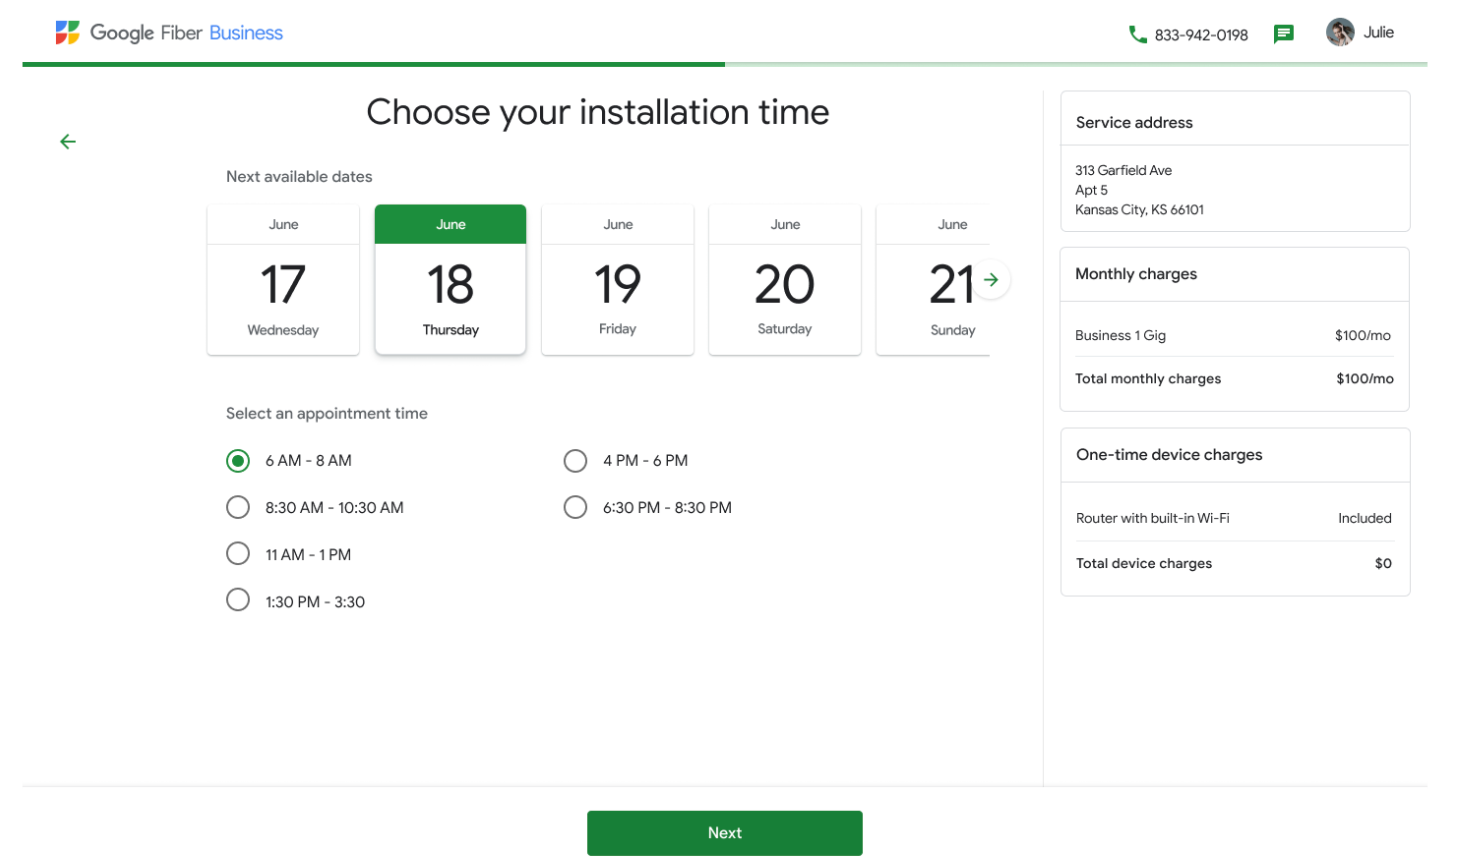Click the Julie account name
The image size is (1468, 866).
point(1378,33)
